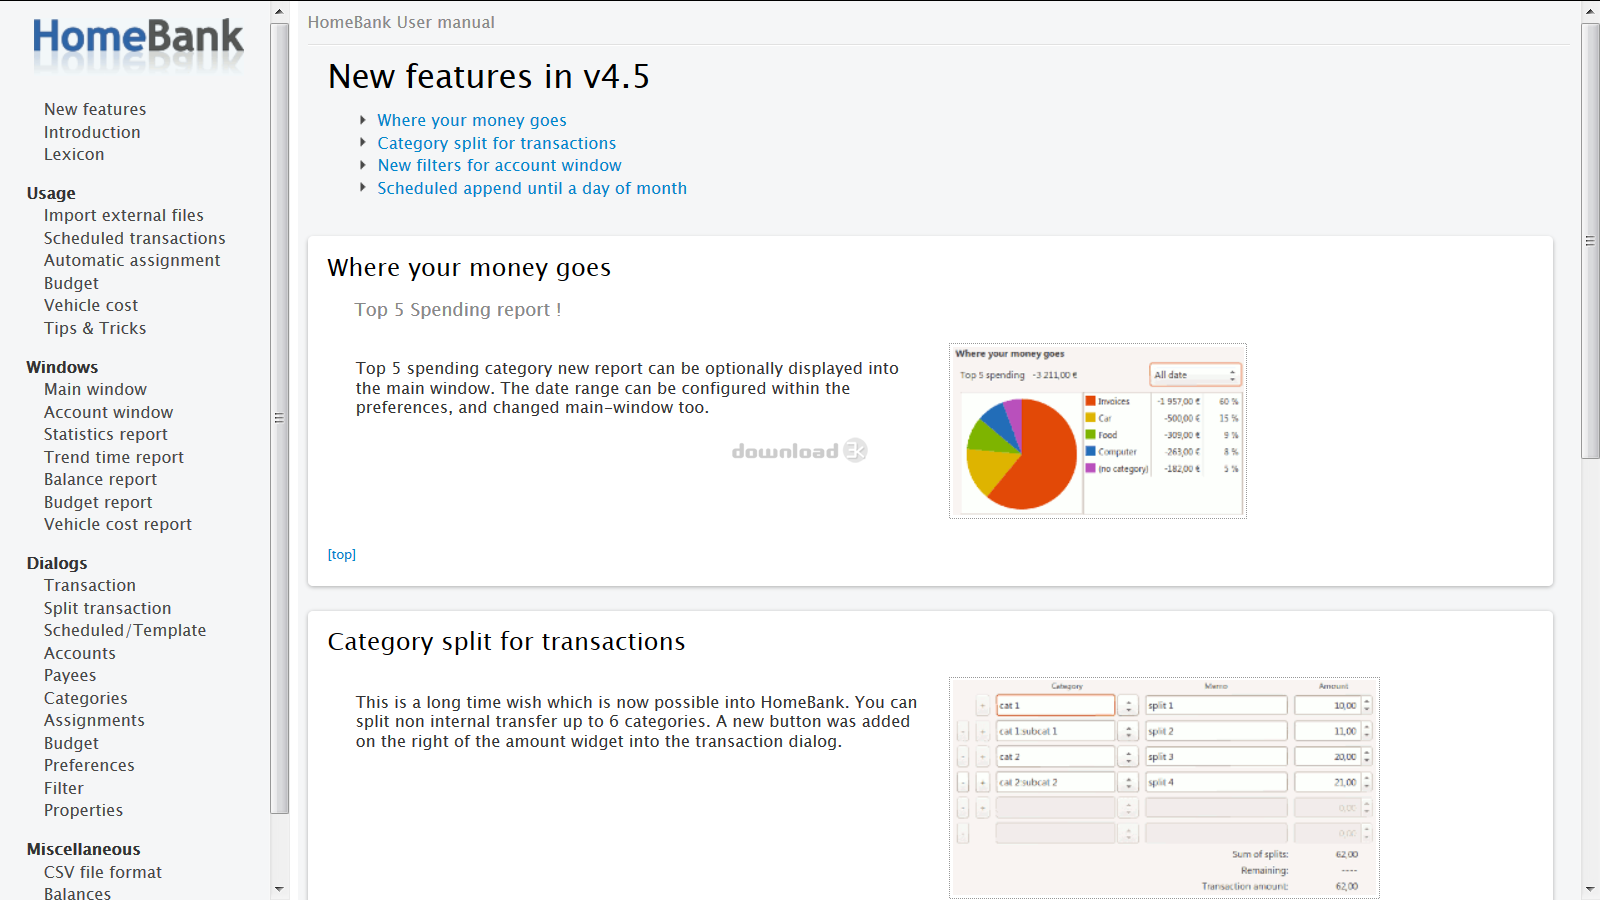Click main page scrollbar down arrow
The width and height of the screenshot is (1600, 900).
click(x=1590, y=888)
